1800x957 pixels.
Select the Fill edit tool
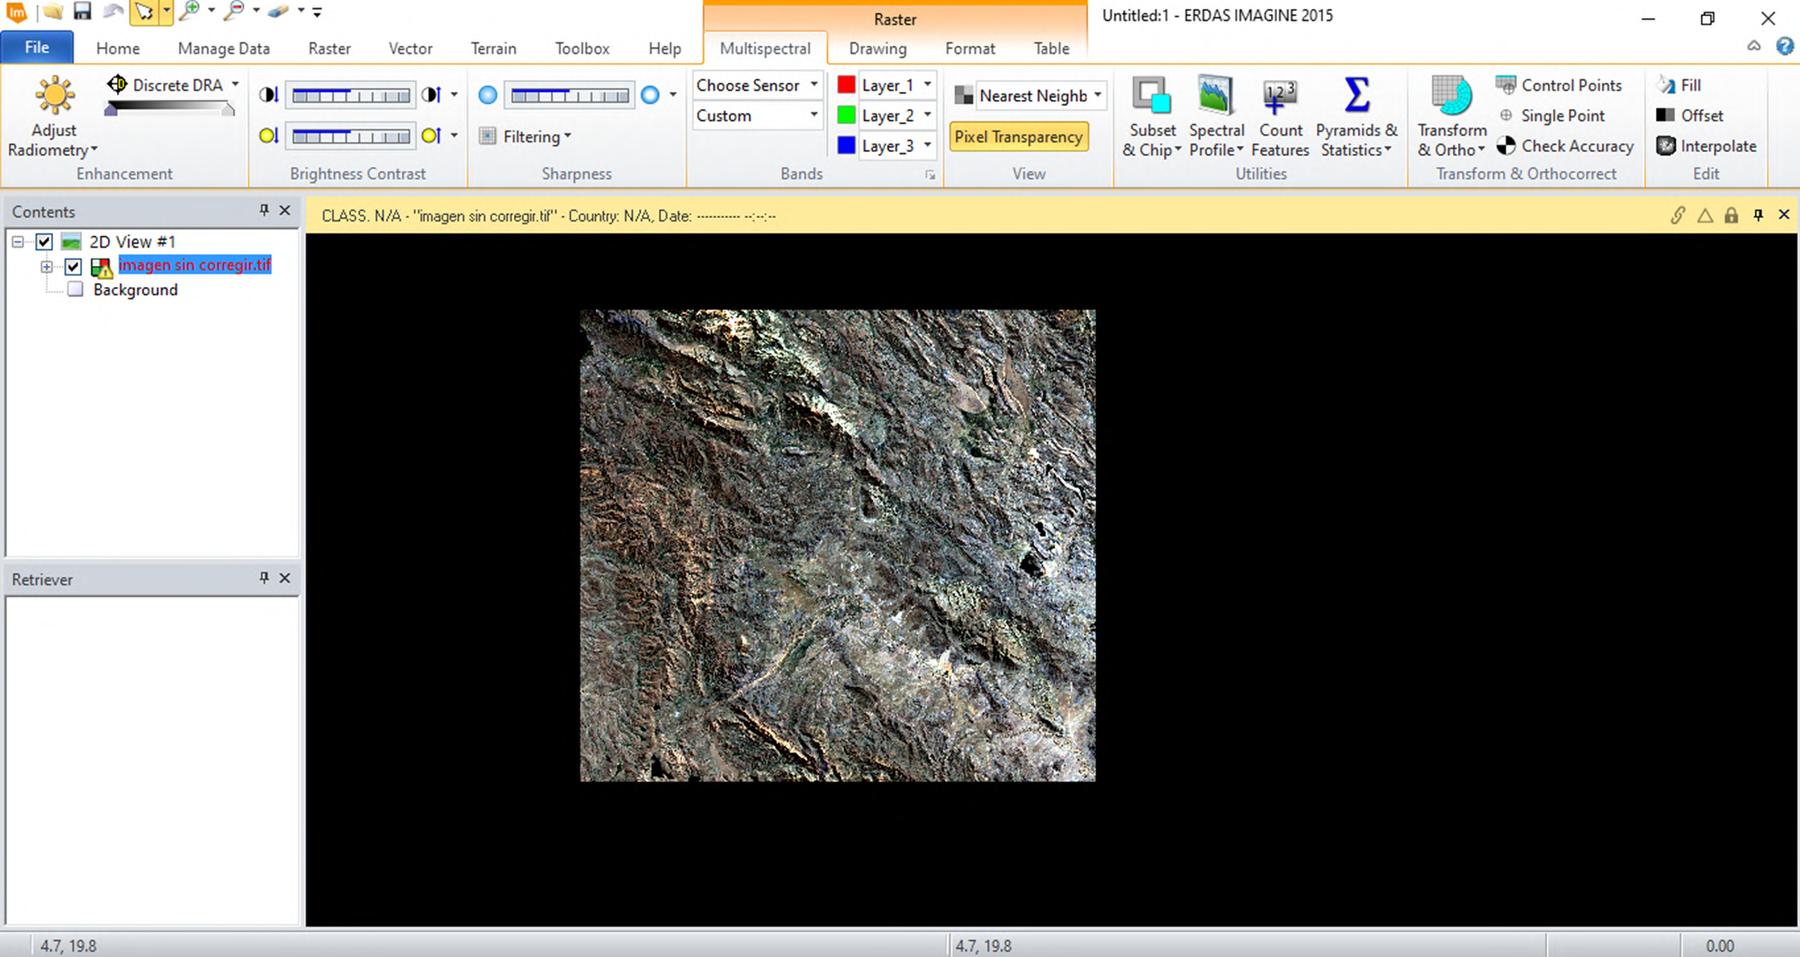point(1679,85)
